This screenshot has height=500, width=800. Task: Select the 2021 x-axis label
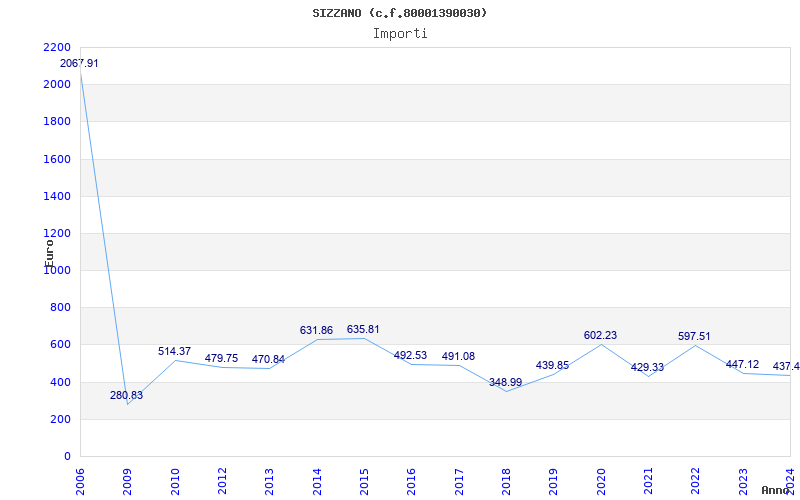[648, 482]
